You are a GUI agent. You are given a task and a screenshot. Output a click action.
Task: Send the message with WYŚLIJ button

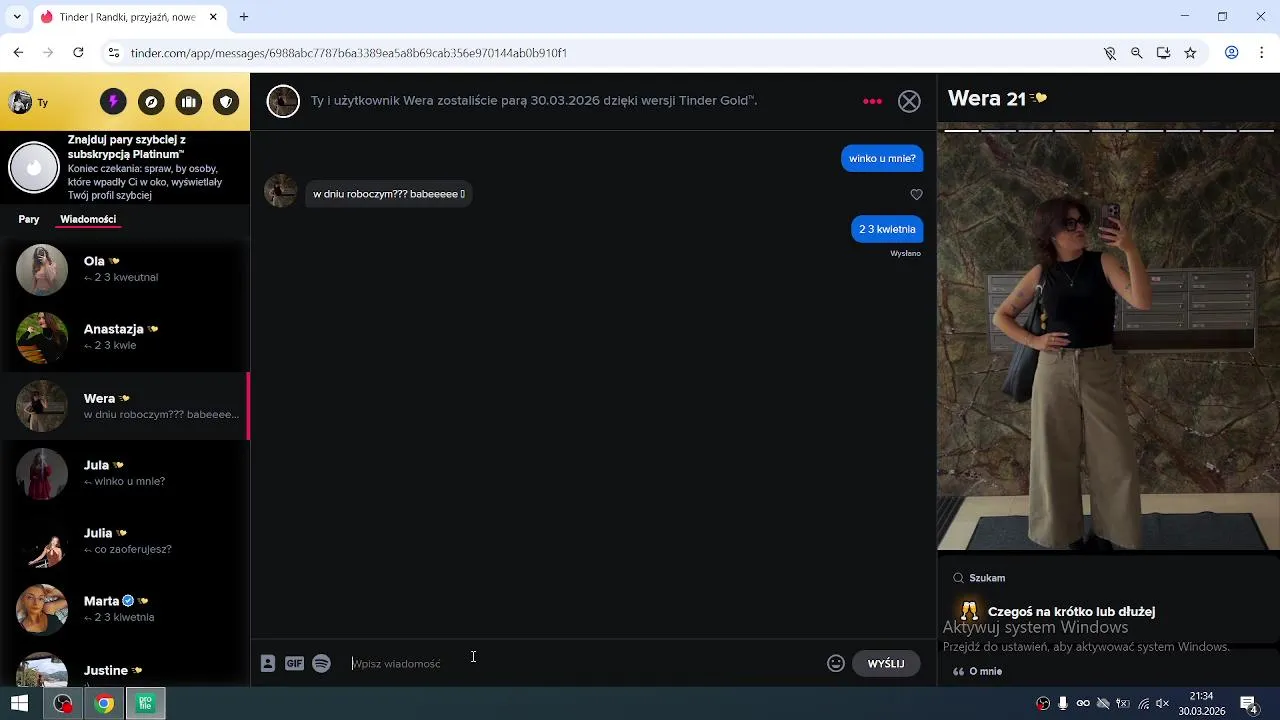coord(886,663)
